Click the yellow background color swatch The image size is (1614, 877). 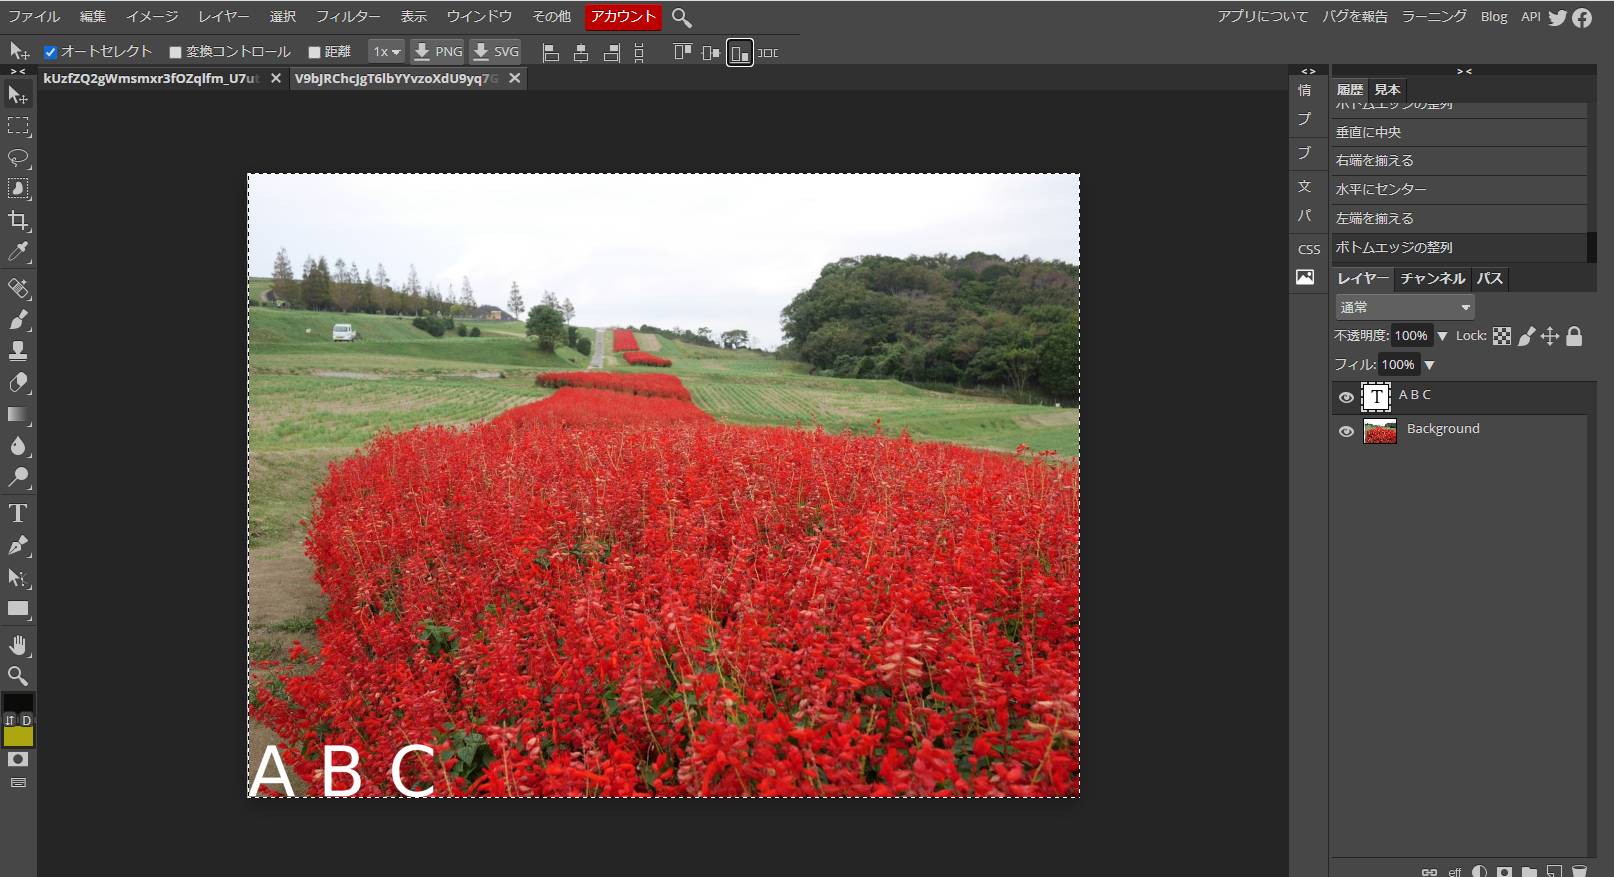18,737
